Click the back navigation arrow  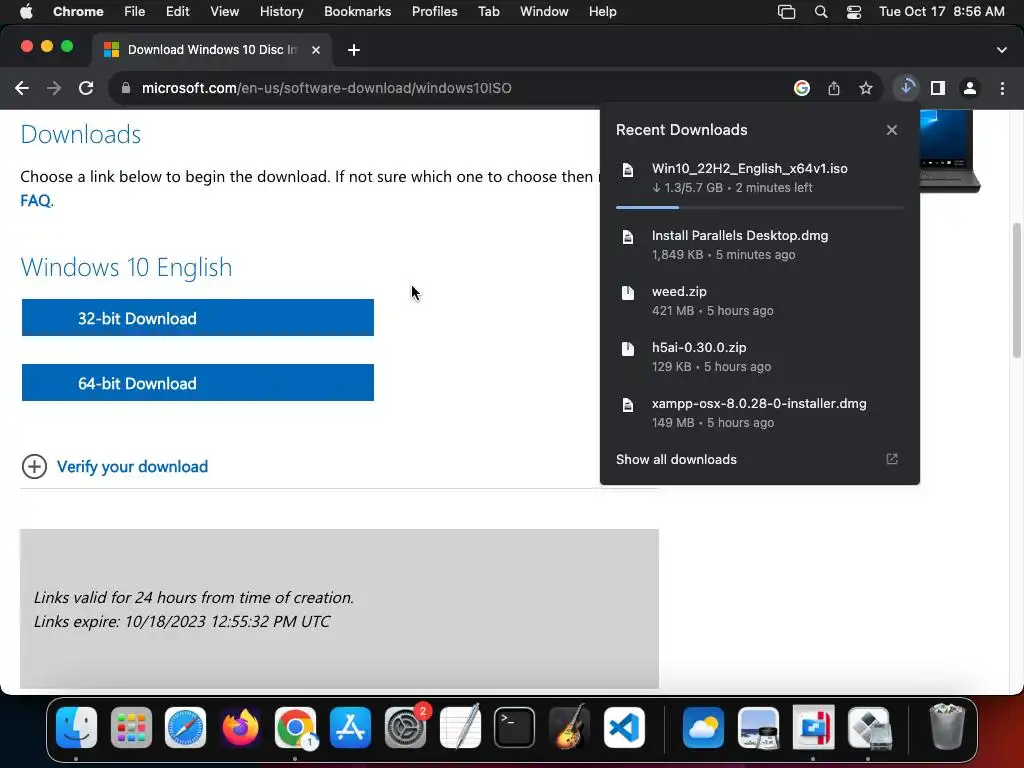point(22,88)
